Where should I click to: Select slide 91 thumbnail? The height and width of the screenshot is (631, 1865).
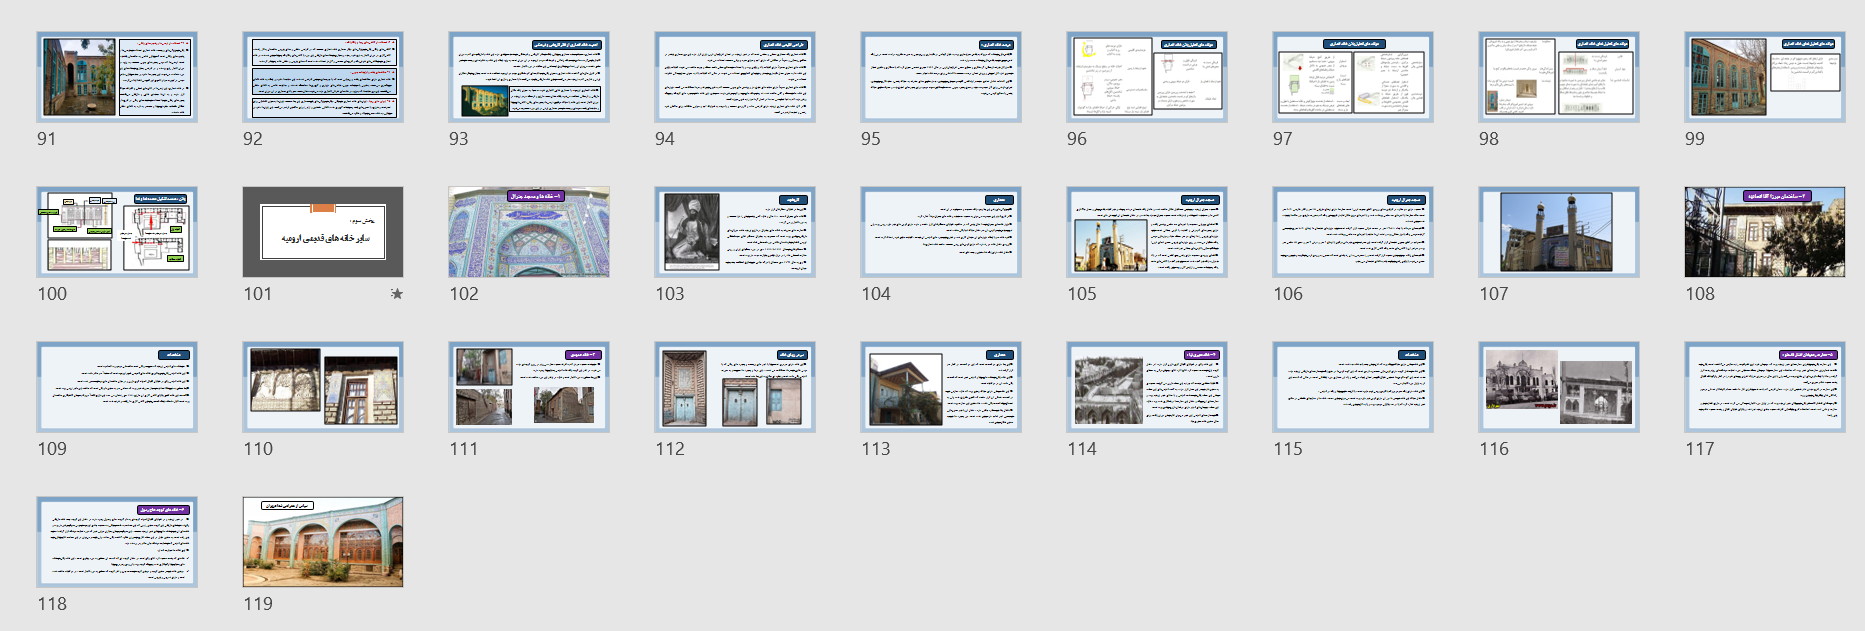tap(117, 77)
